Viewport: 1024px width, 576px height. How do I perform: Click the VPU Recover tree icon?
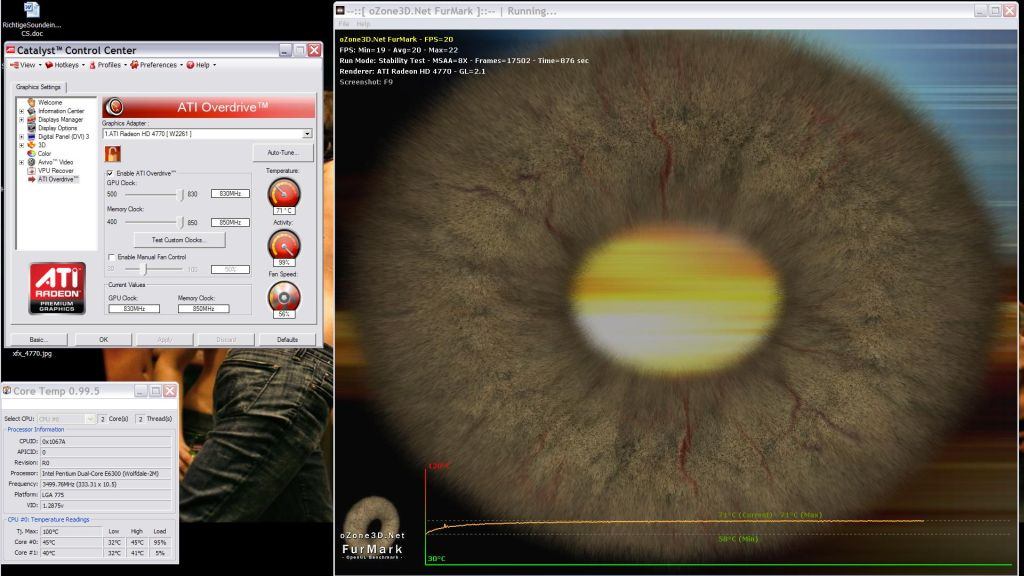click(31, 170)
